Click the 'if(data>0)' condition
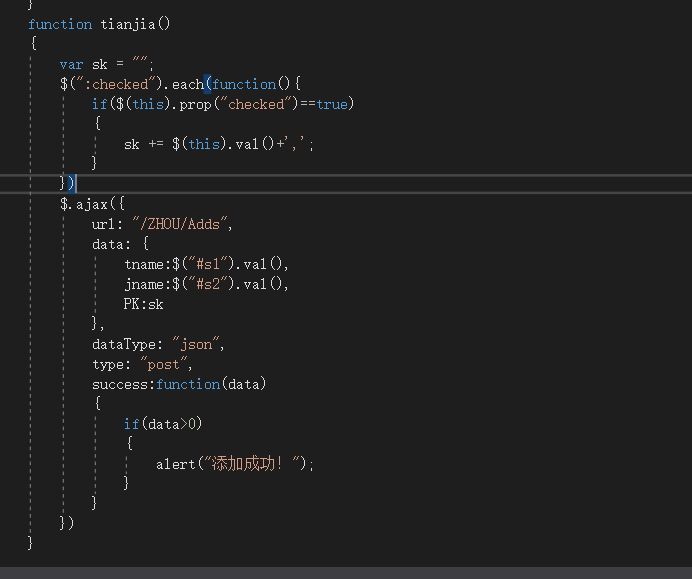The height and width of the screenshot is (579, 692). tap(163, 424)
